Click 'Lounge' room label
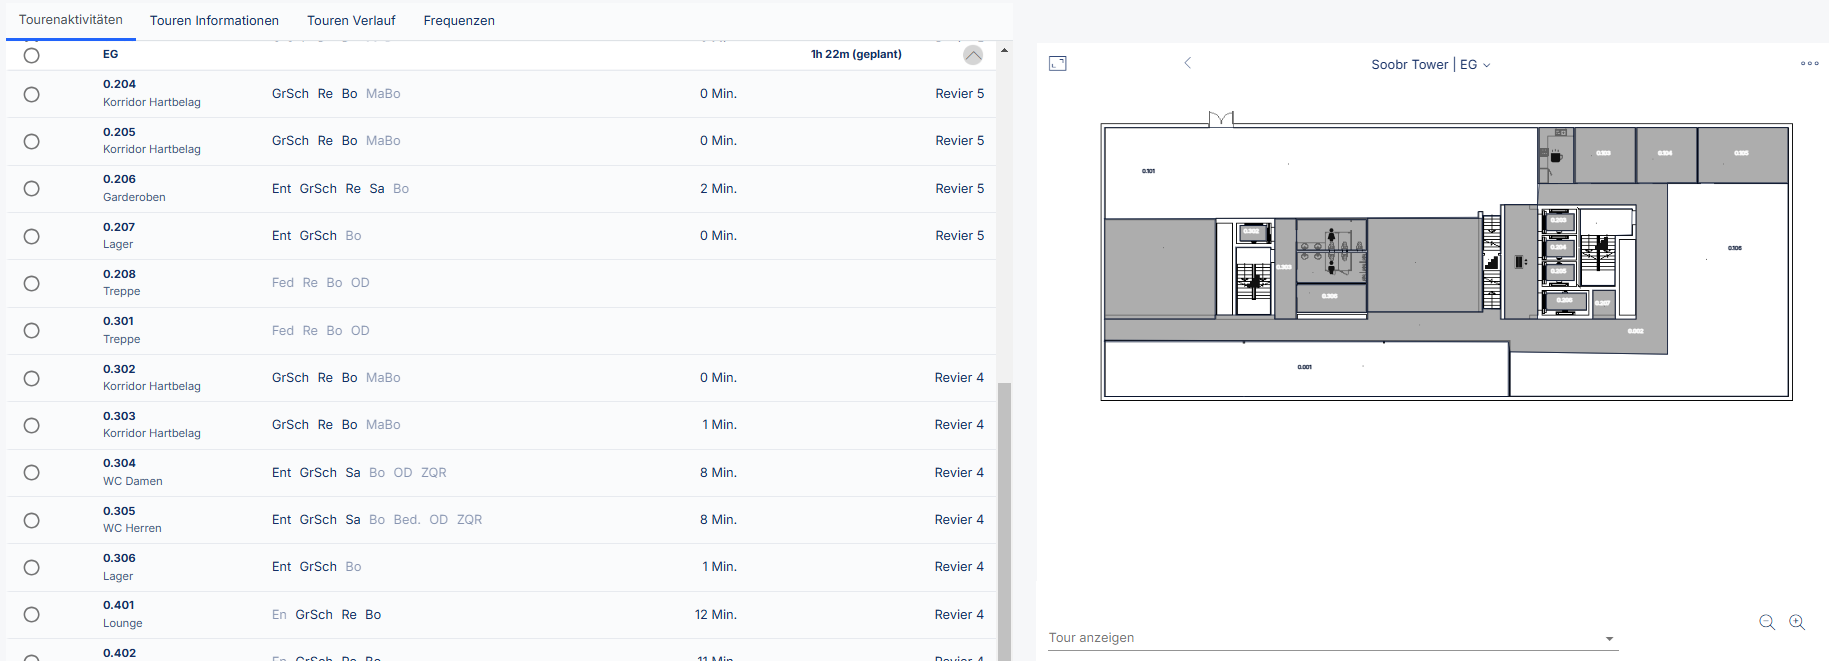The width and height of the screenshot is (1829, 661). tap(122, 623)
